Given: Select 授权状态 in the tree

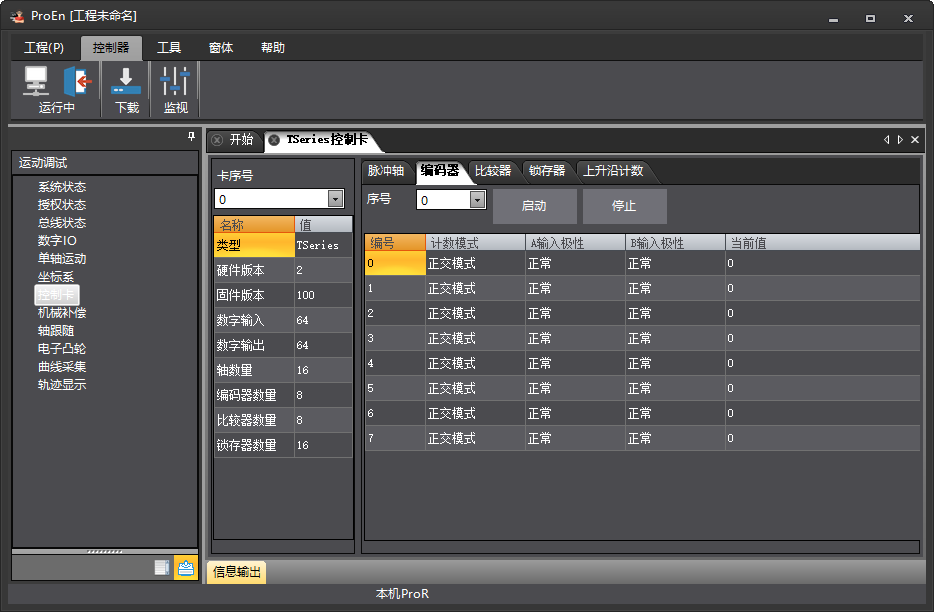Looking at the screenshot, I should [62, 205].
